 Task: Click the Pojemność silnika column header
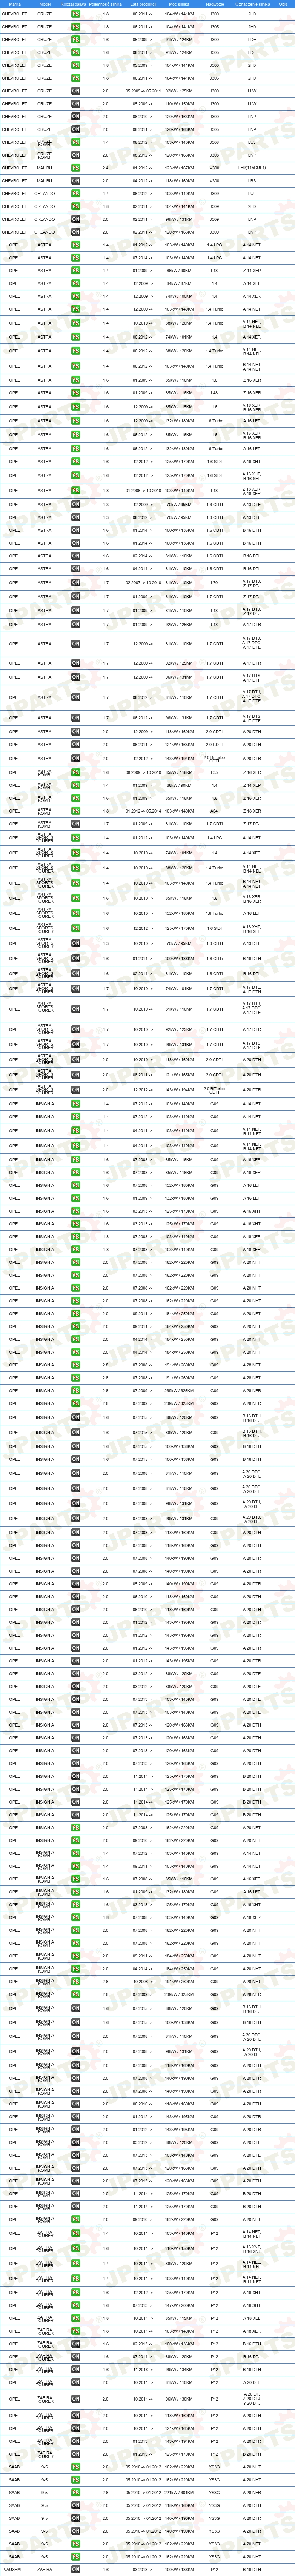click(x=106, y=4)
